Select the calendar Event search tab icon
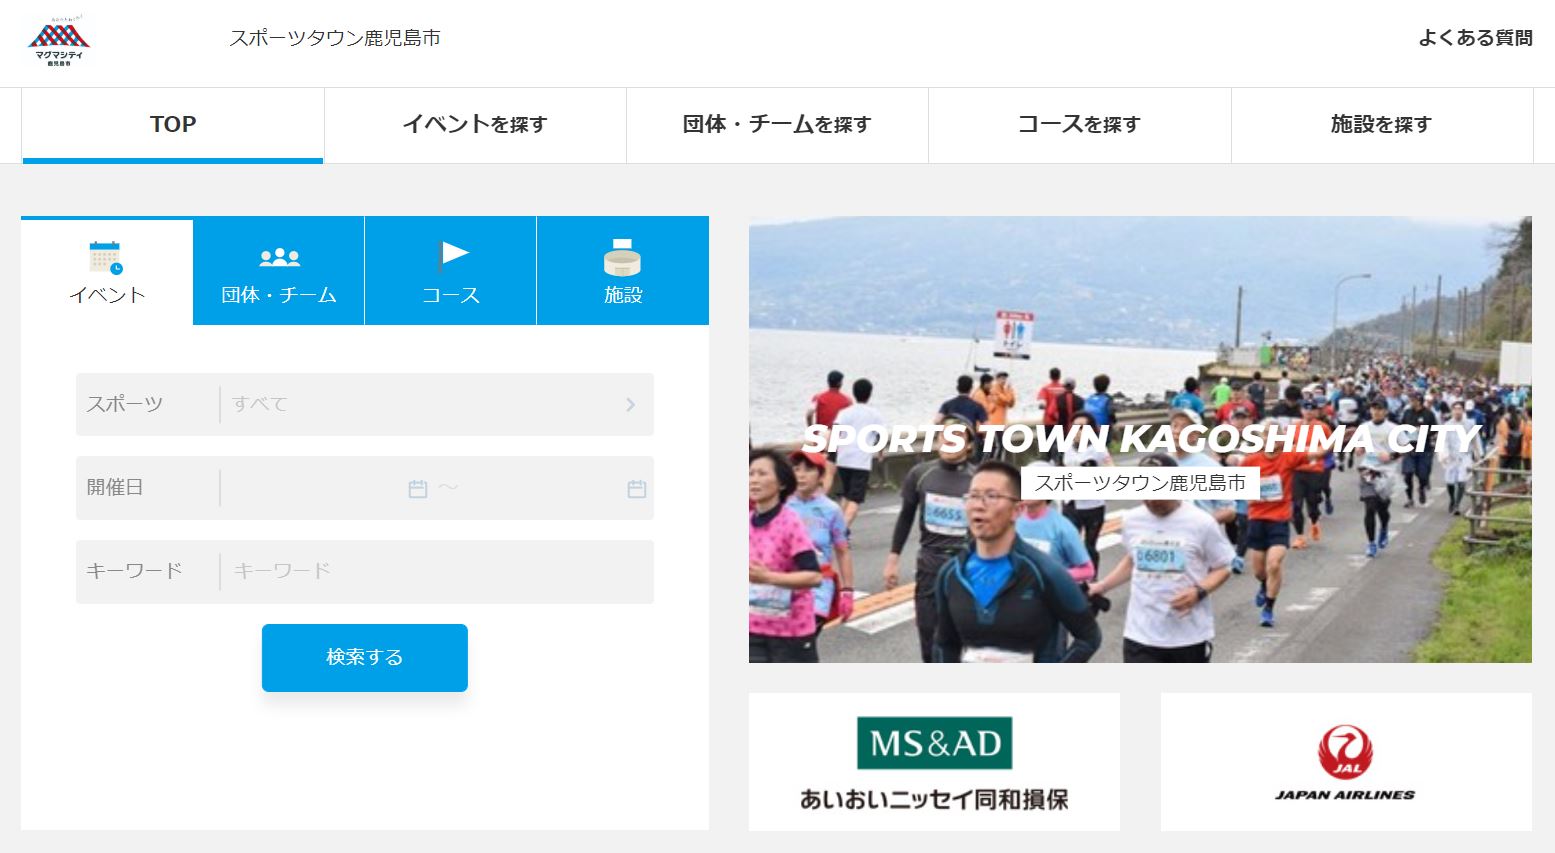 pos(105,258)
